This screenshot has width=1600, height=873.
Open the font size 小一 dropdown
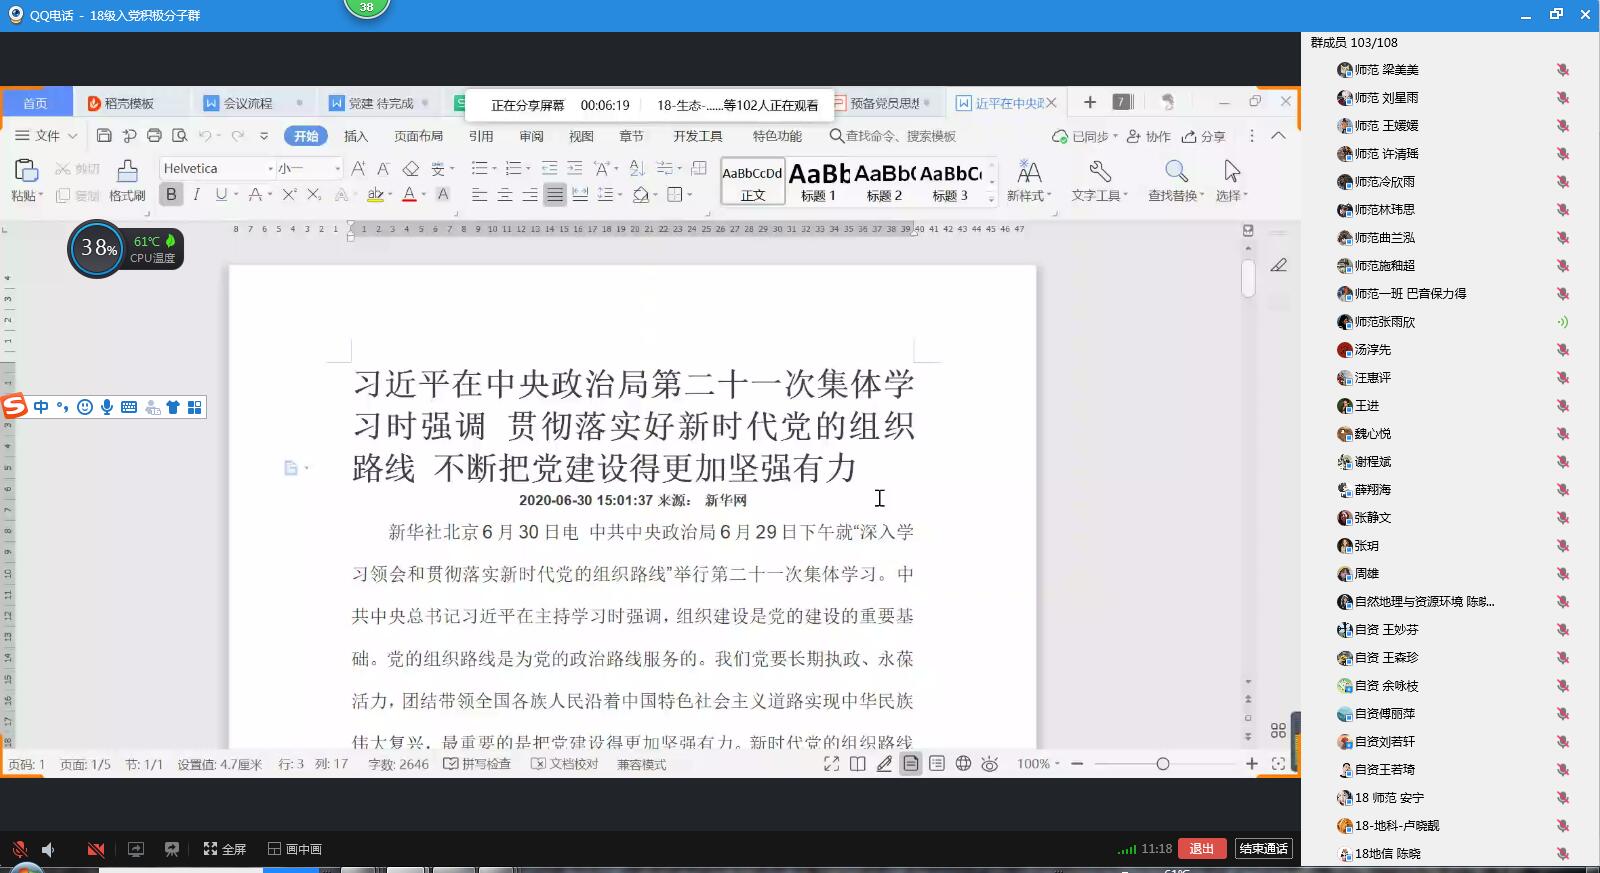tap(337, 169)
